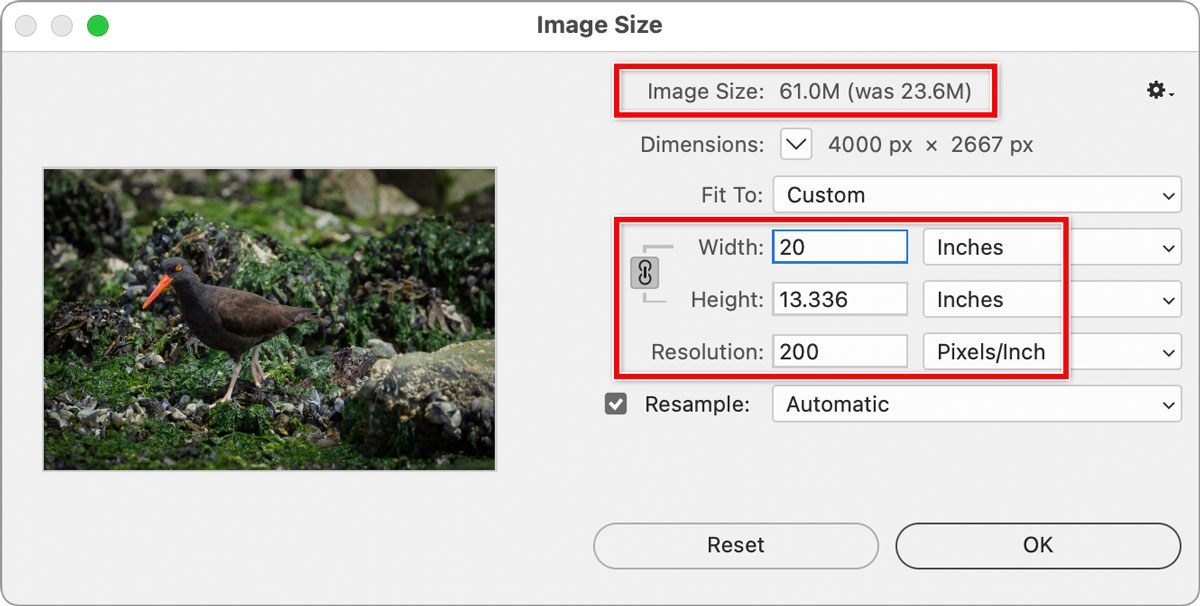Image resolution: width=1200 pixels, height=606 pixels.
Task: Edit the Height value 13.336
Action: [839, 299]
